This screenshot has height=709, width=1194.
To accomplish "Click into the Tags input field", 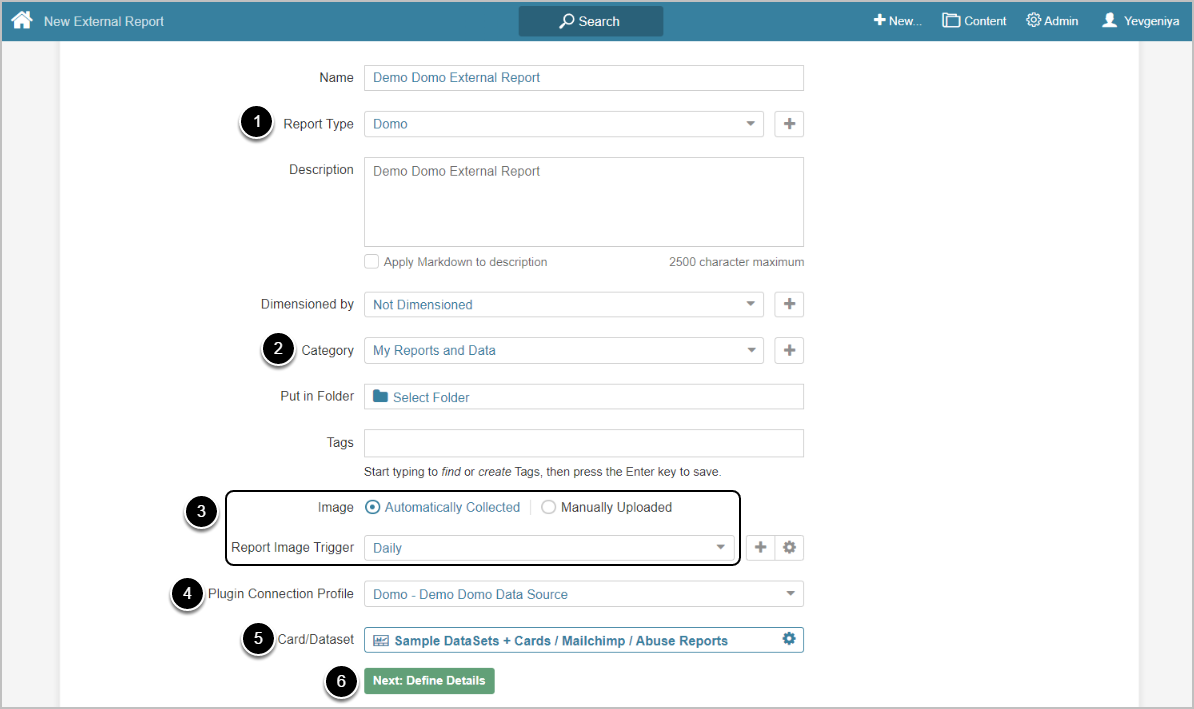I will pos(583,443).
